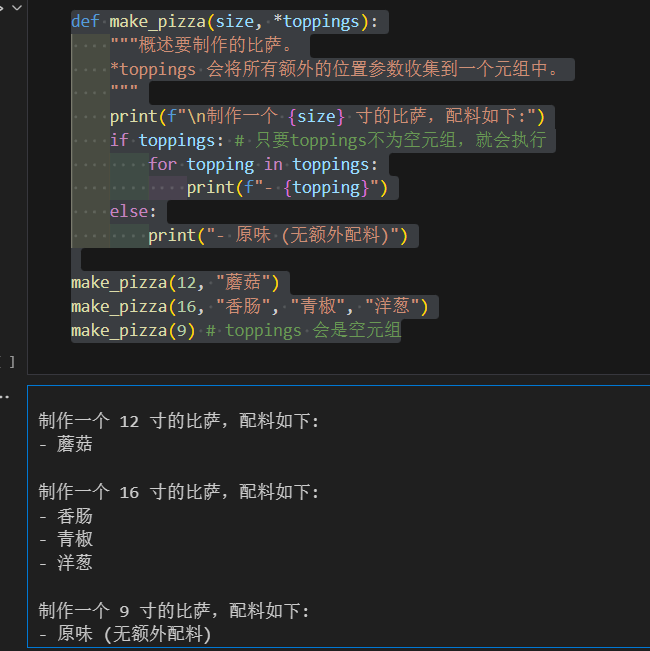The image size is (650, 651).
Task: Click output line '- 洋葱'
Action: (66, 563)
